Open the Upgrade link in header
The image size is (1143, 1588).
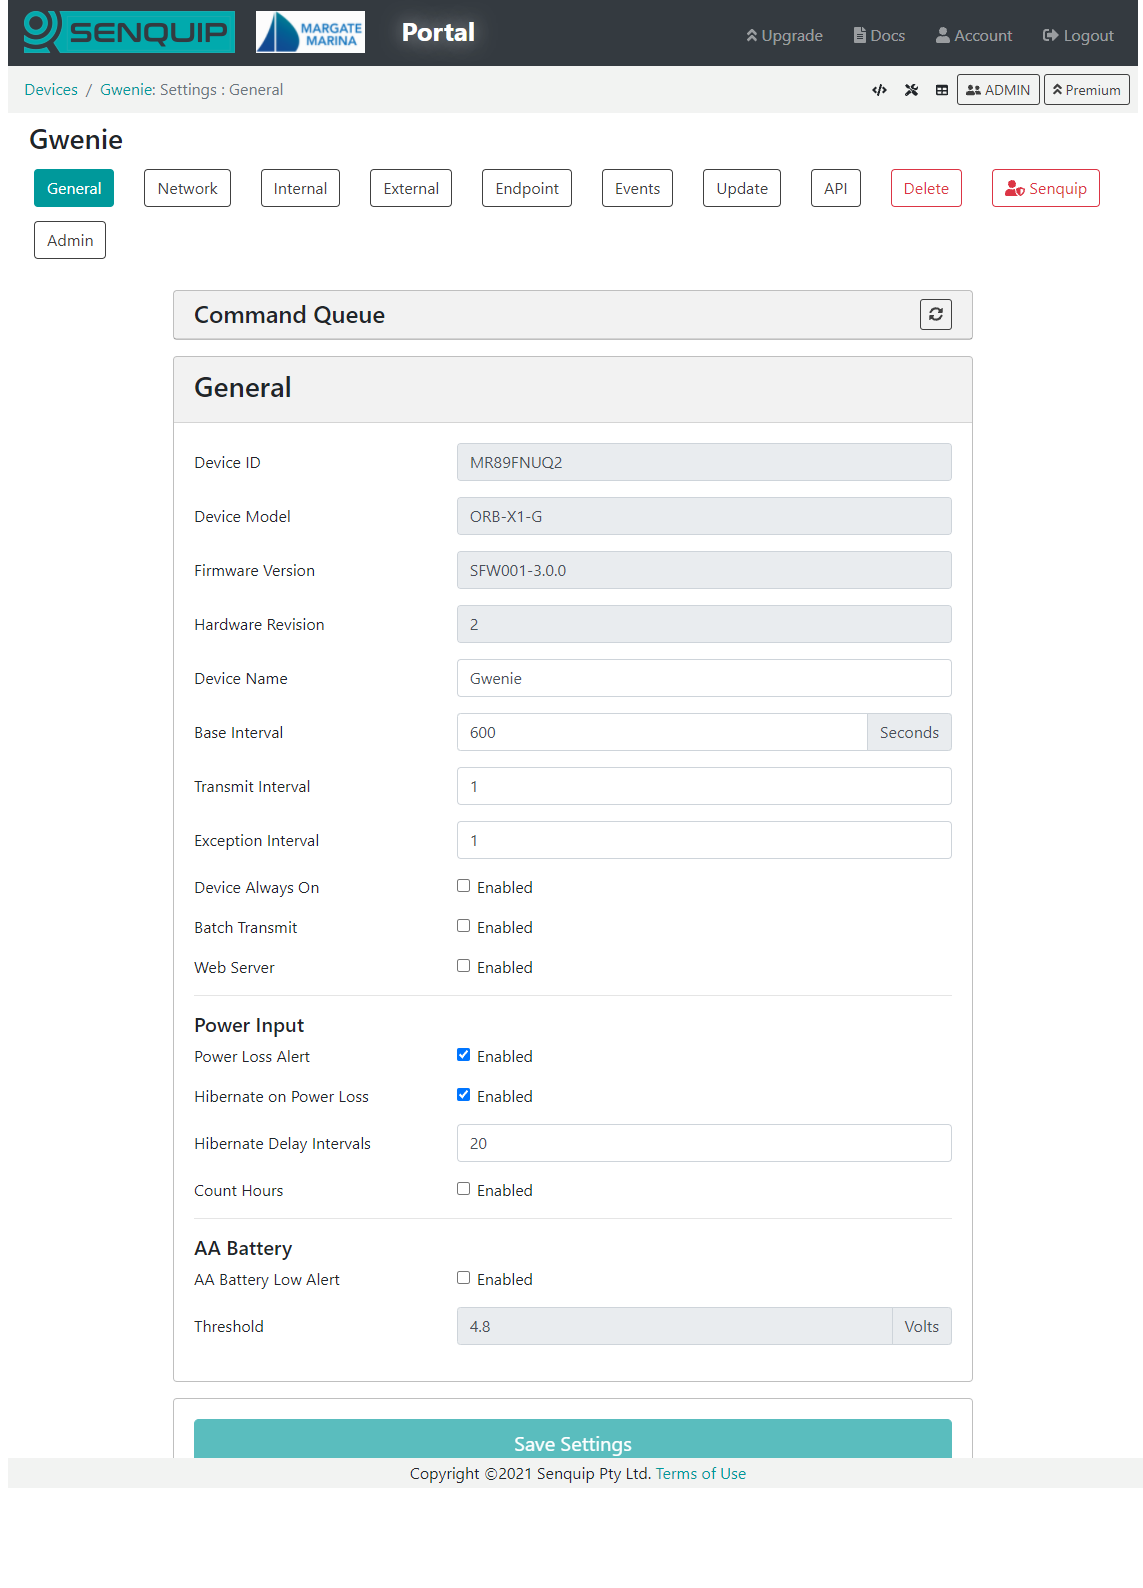pos(784,35)
